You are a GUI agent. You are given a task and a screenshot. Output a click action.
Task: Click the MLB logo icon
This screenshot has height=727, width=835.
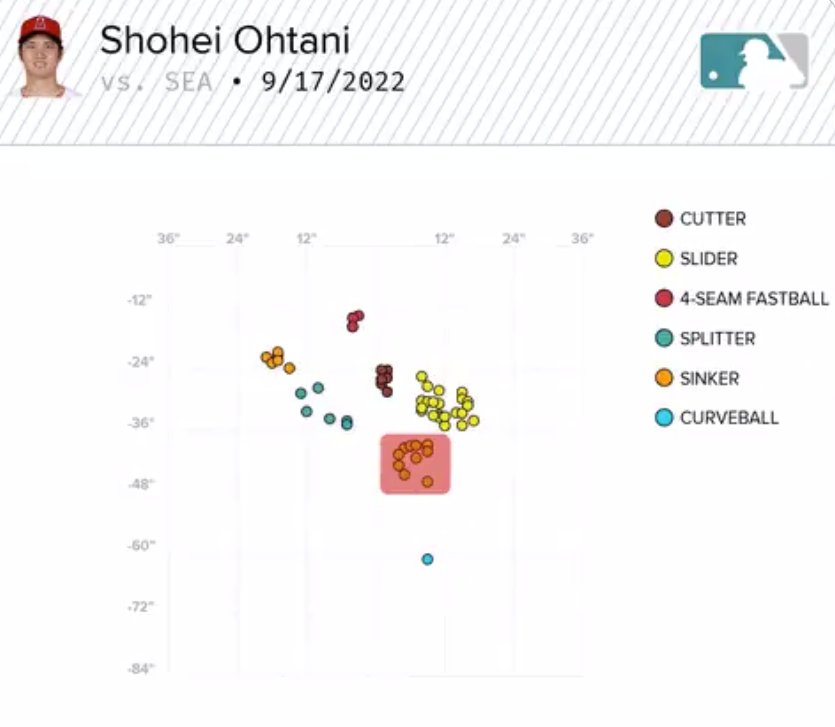pos(754,61)
